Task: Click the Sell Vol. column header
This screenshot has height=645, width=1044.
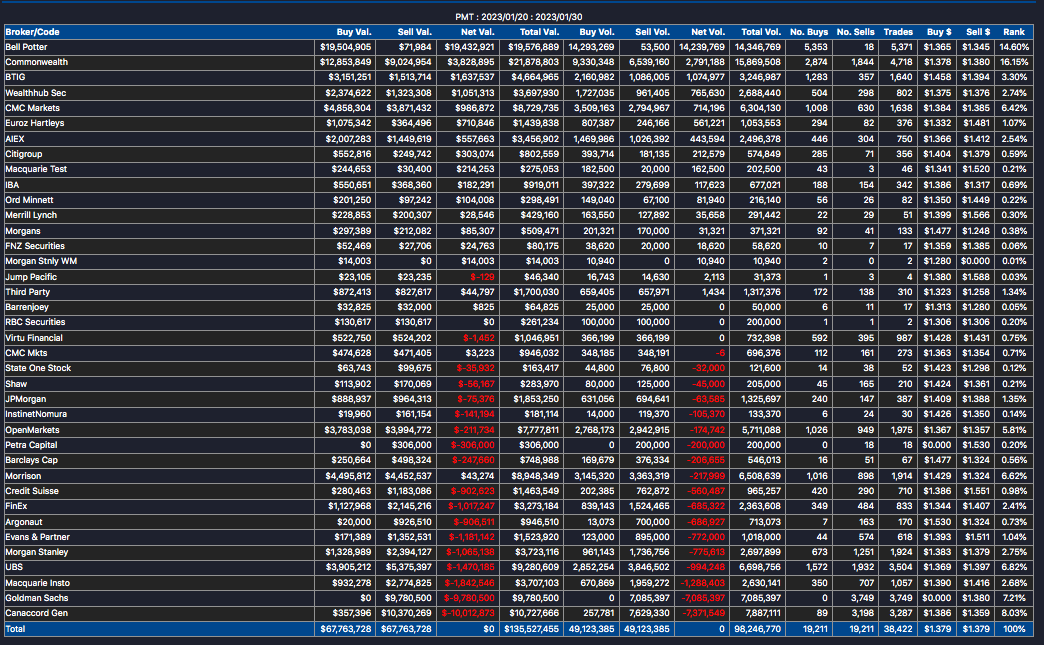Action: click(x=652, y=32)
